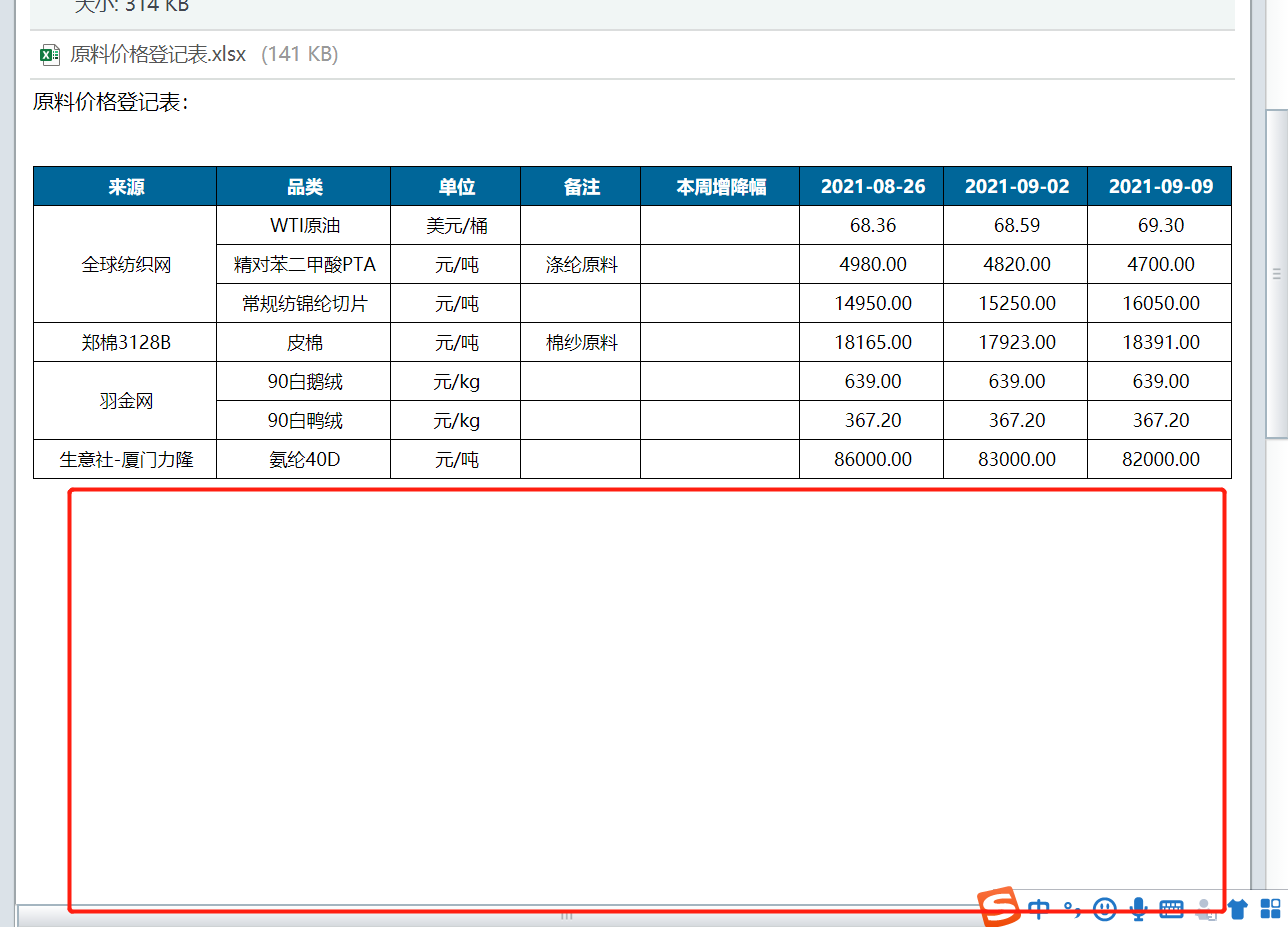Select the "2021-09-09" column header
This screenshot has width=1288, height=927.
point(1160,187)
